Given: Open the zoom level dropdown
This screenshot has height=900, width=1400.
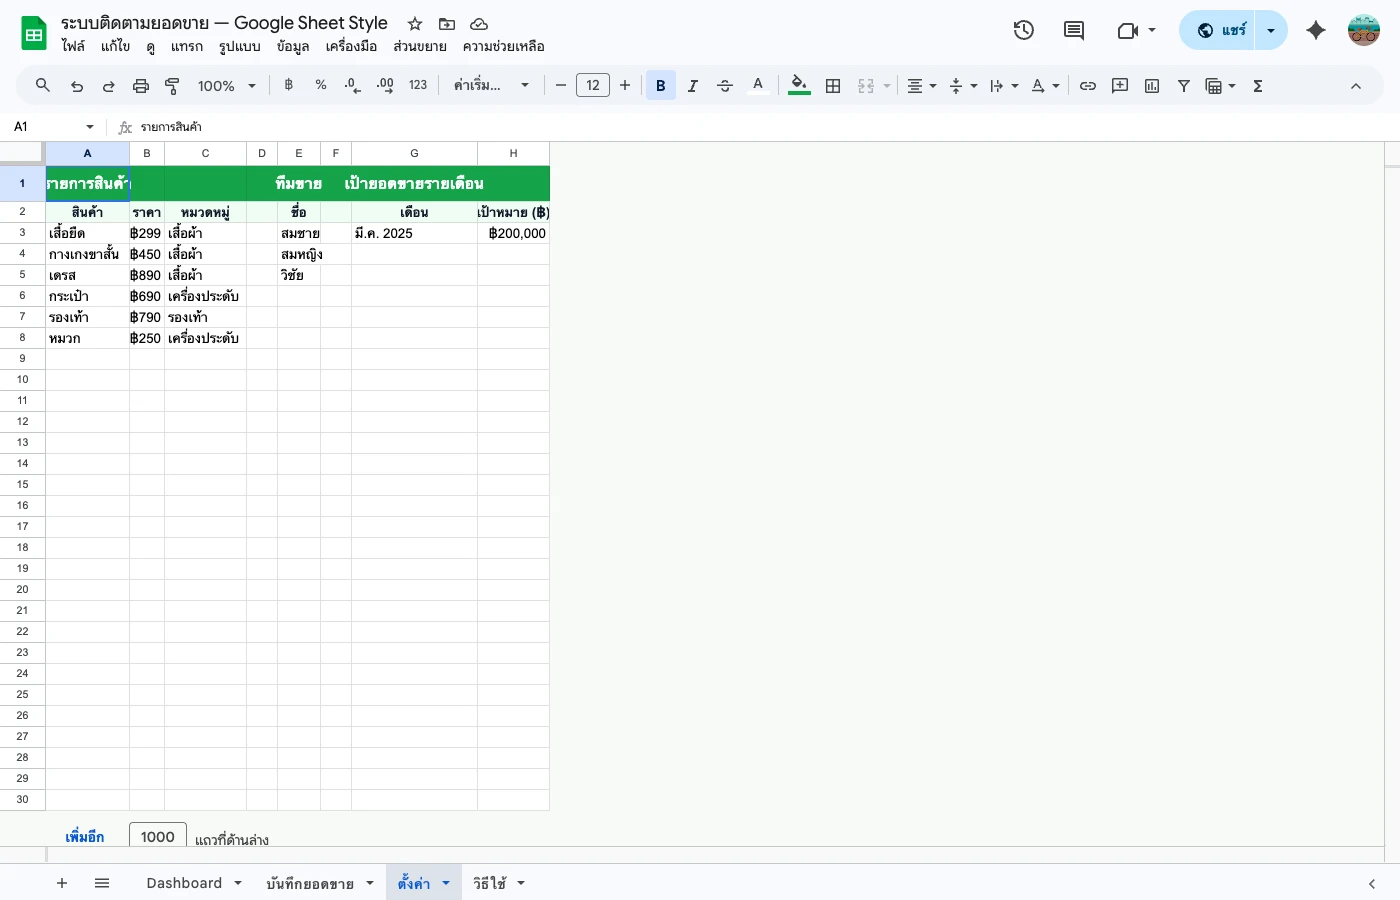Looking at the screenshot, I should (x=224, y=85).
